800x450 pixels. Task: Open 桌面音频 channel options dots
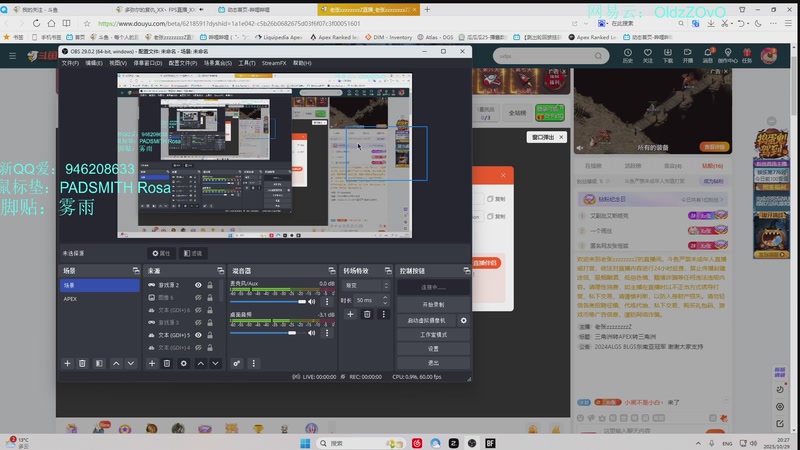[327, 333]
